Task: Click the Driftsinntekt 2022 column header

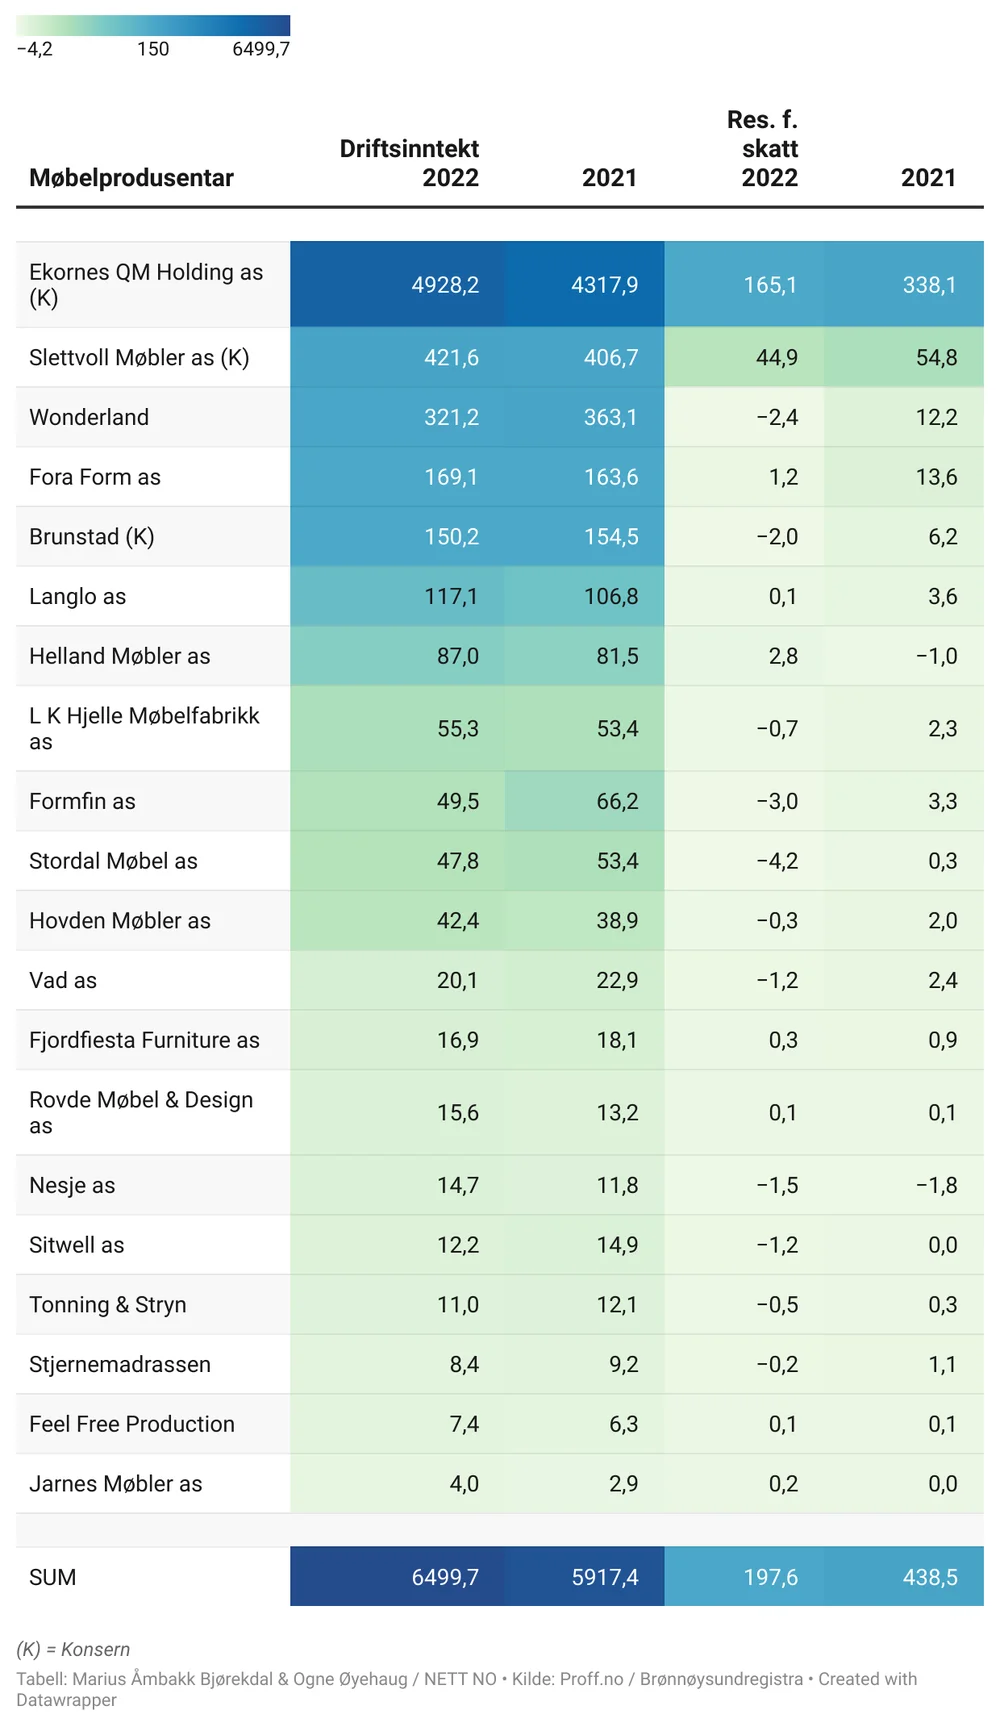Action: 409,163
